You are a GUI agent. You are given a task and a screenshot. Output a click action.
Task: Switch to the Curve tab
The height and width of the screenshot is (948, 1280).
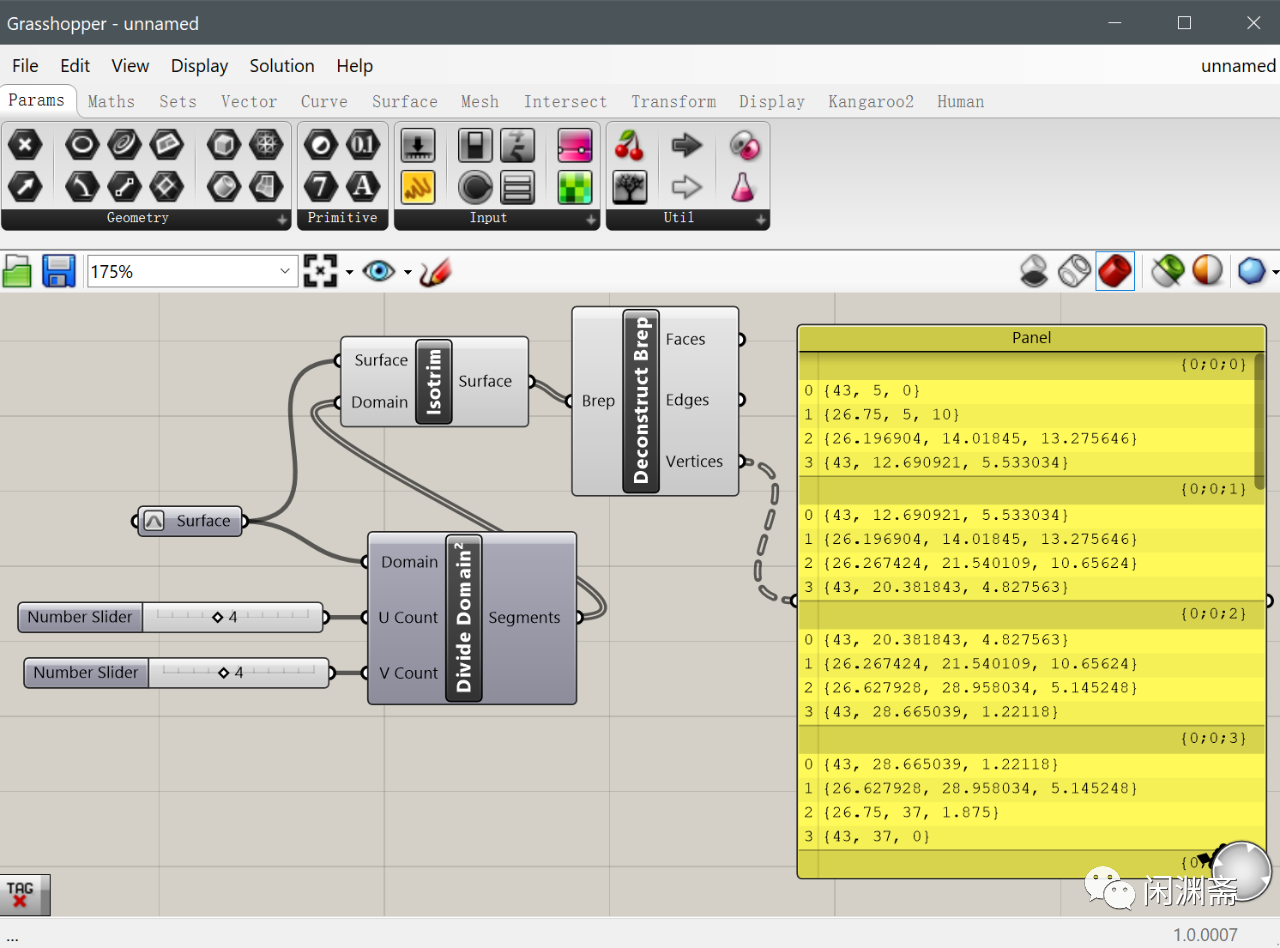coord(324,101)
